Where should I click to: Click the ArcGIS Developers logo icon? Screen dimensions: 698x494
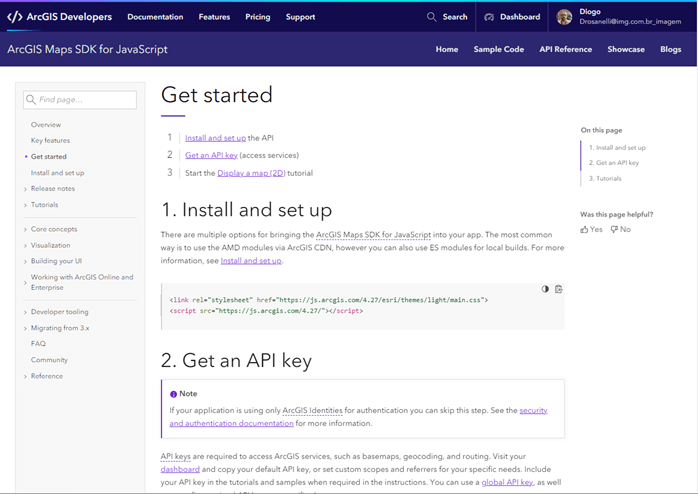pos(15,17)
